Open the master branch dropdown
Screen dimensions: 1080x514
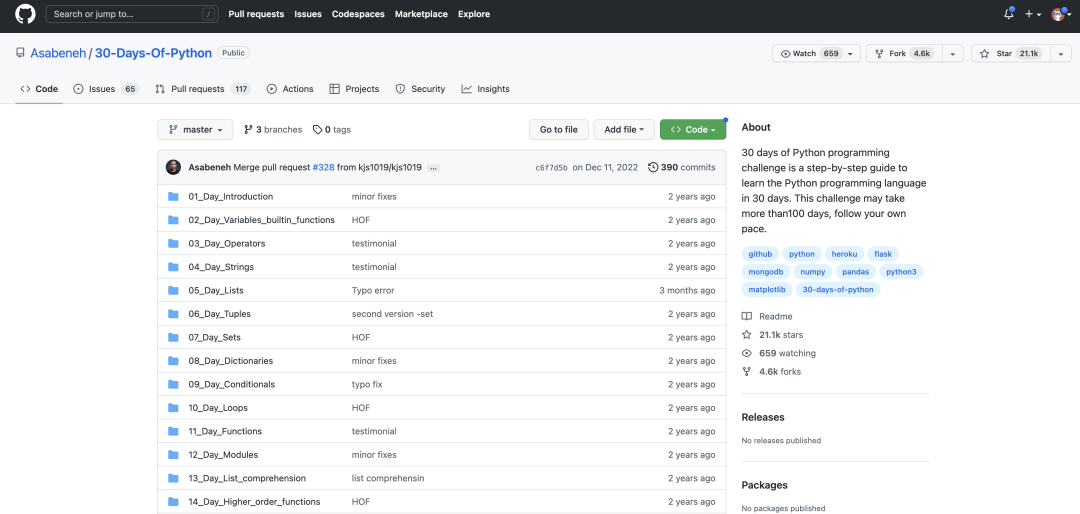coord(195,130)
